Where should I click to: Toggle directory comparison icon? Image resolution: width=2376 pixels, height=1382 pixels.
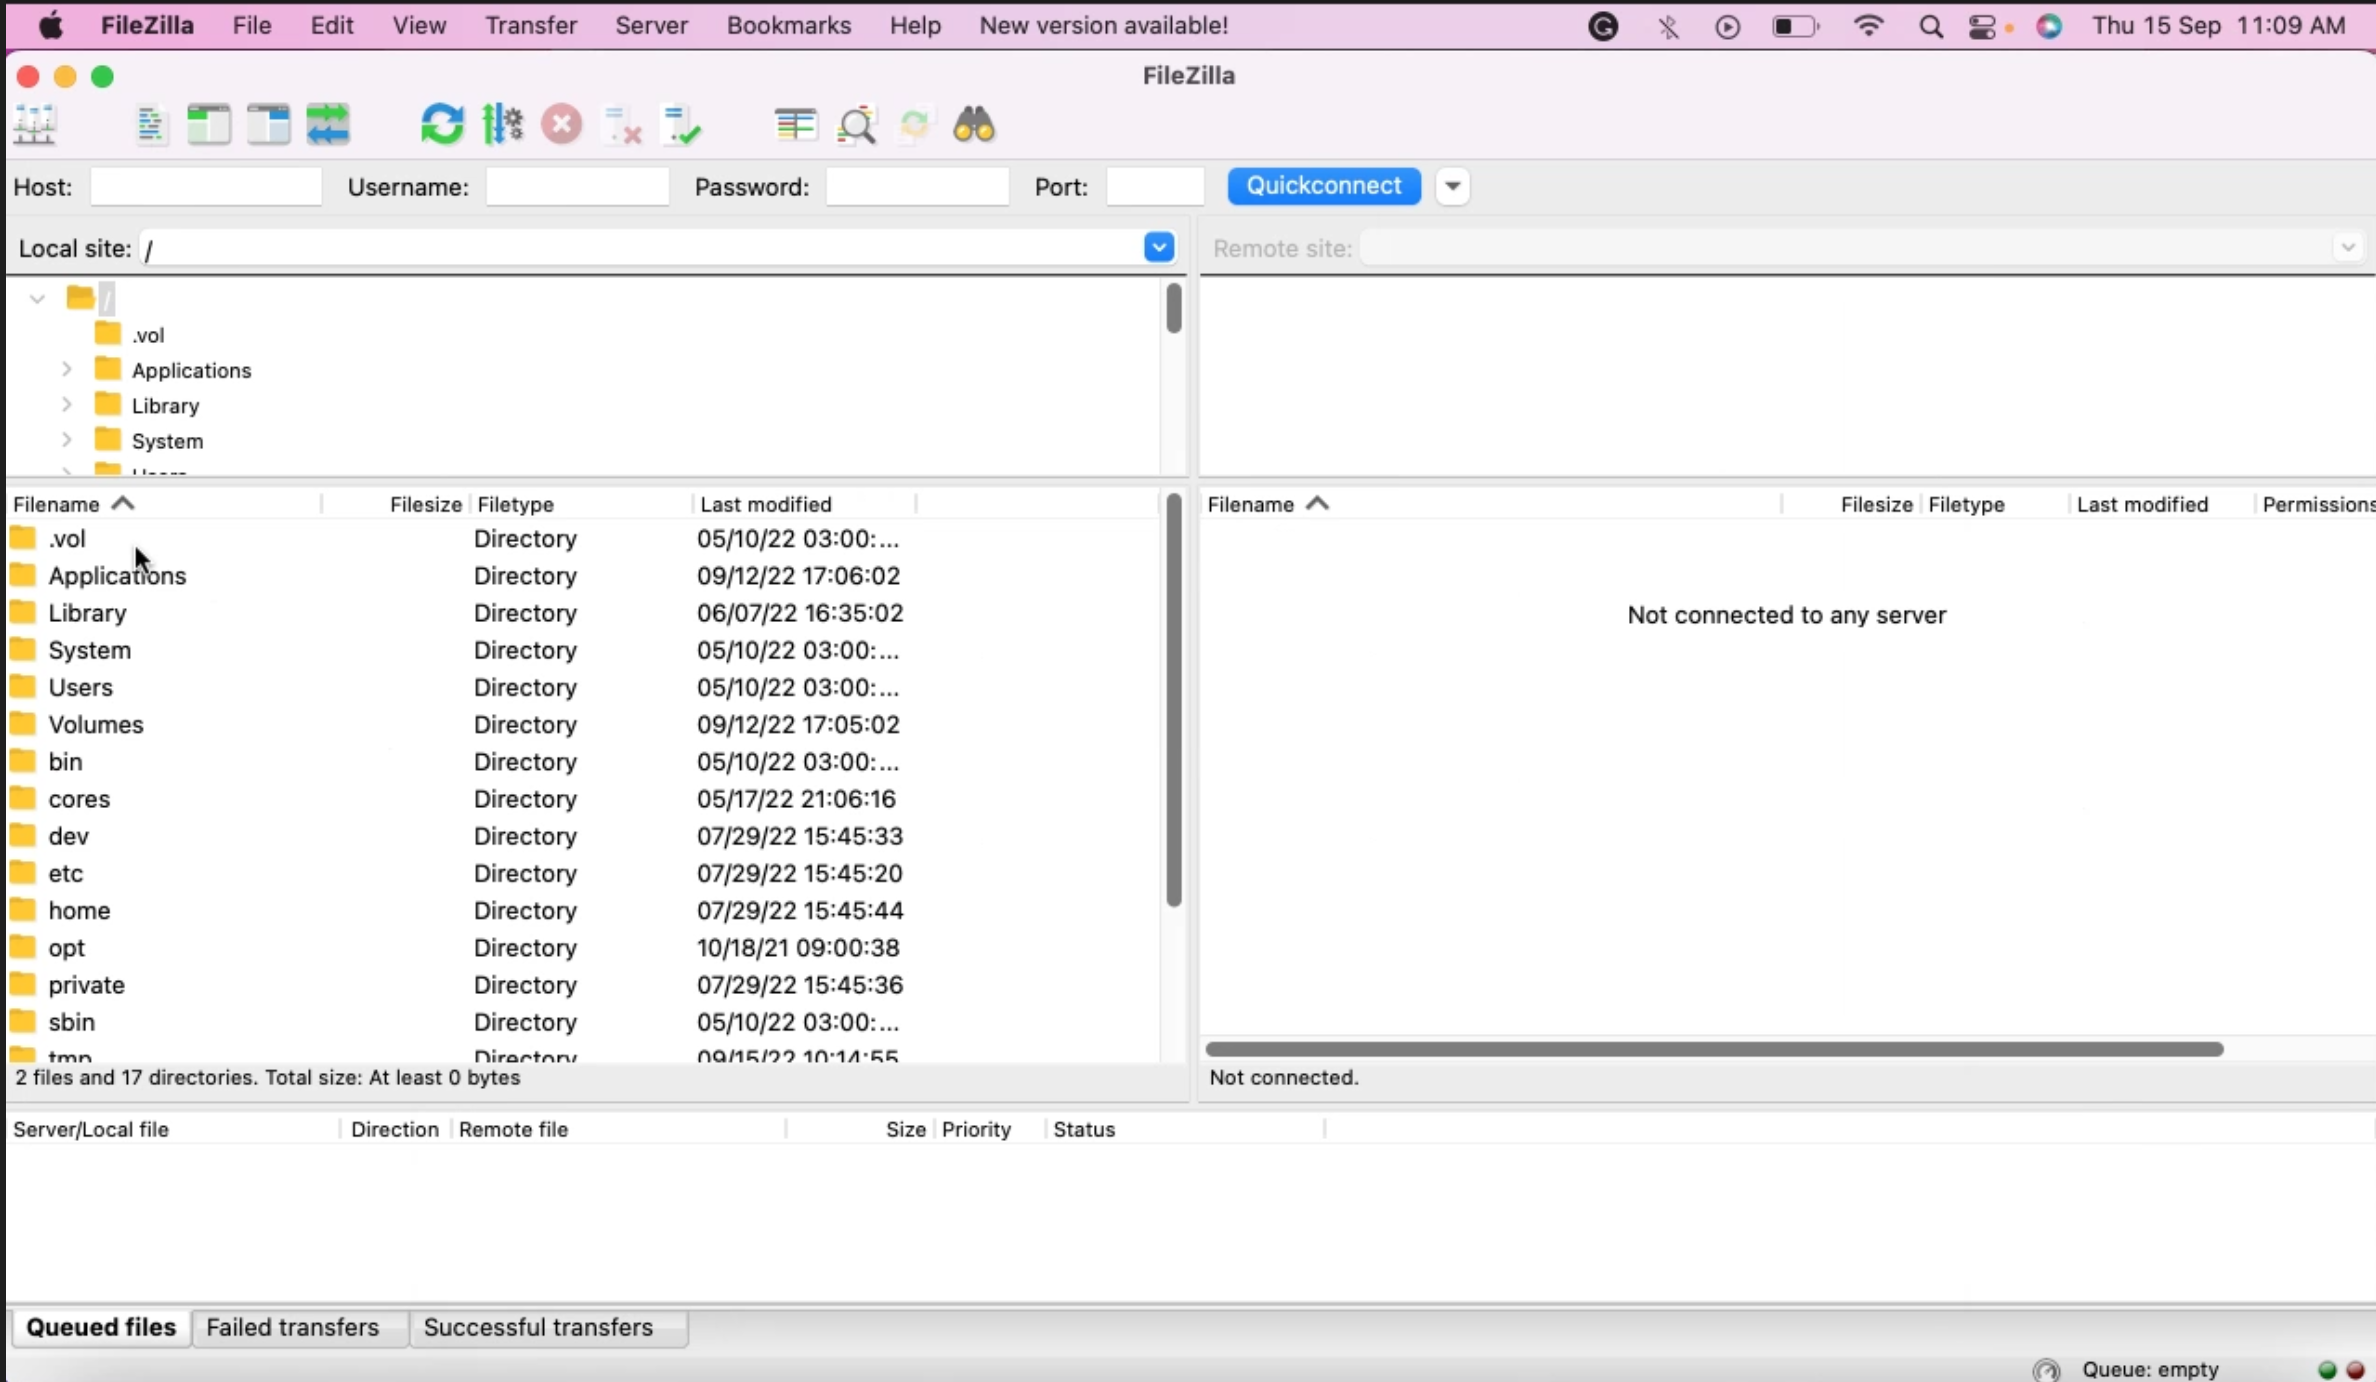[857, 125]
